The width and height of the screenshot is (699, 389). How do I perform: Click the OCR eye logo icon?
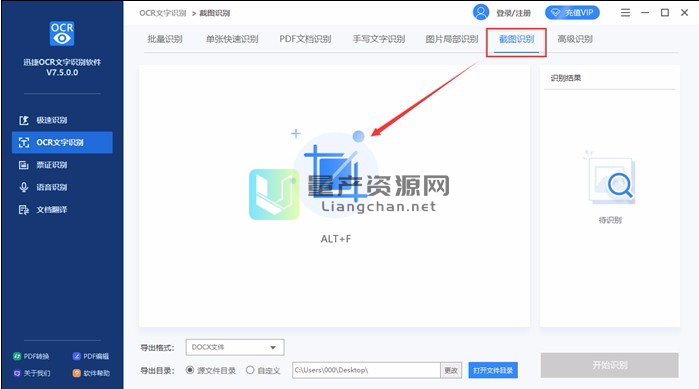click(62, 33)
